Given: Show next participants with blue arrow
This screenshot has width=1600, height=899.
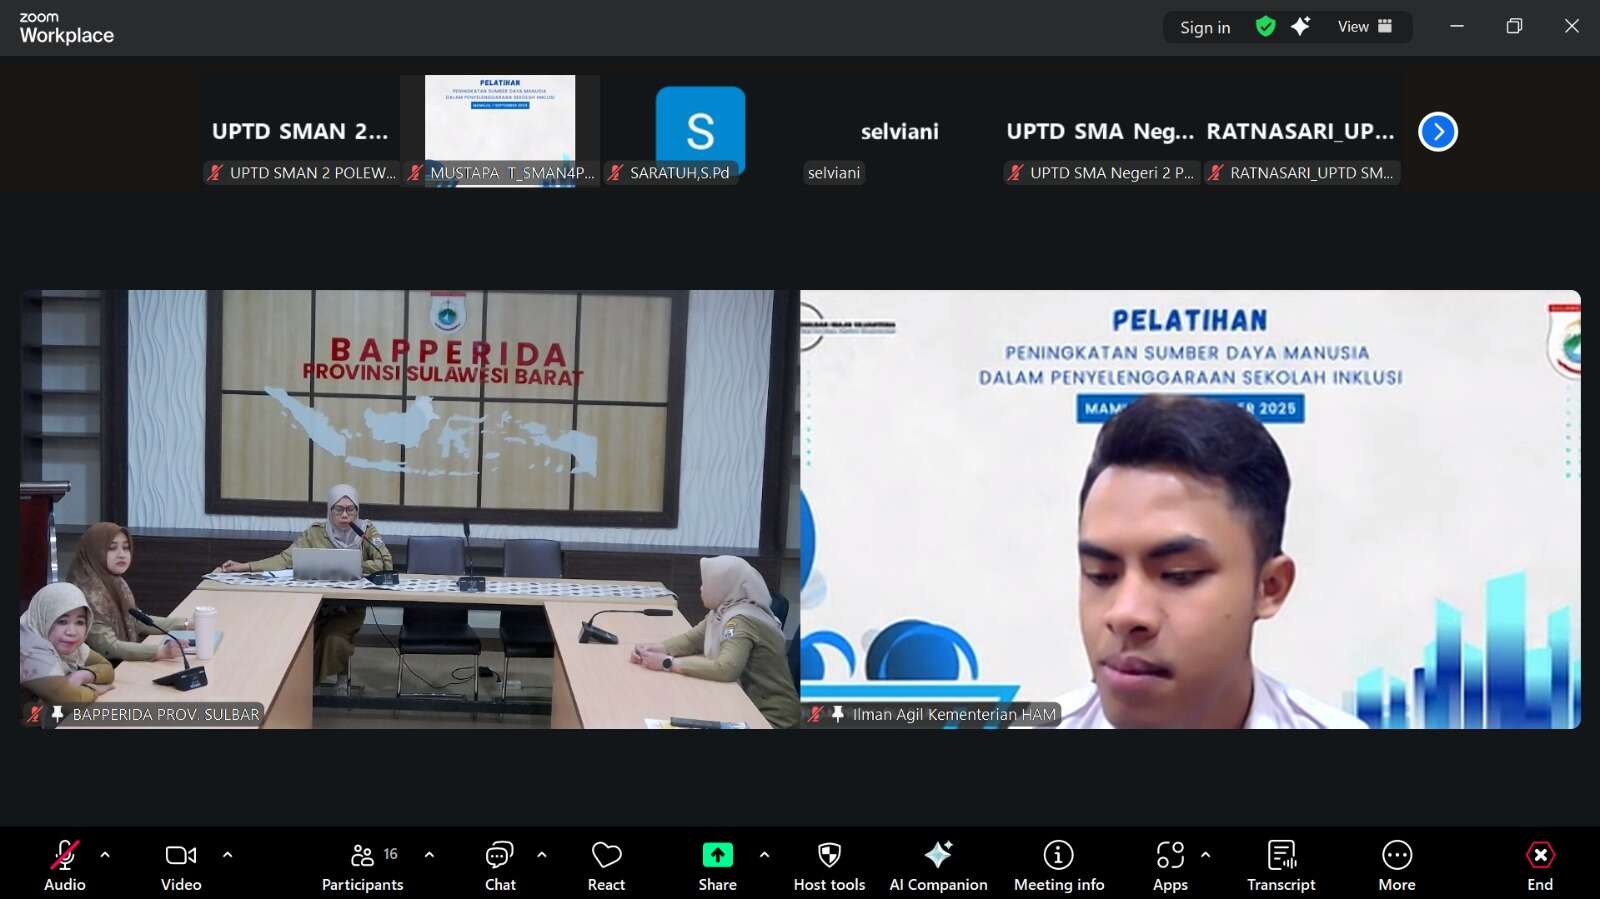Looking at the screenshot, I should pyautogui.click(x=1438, y=131).
